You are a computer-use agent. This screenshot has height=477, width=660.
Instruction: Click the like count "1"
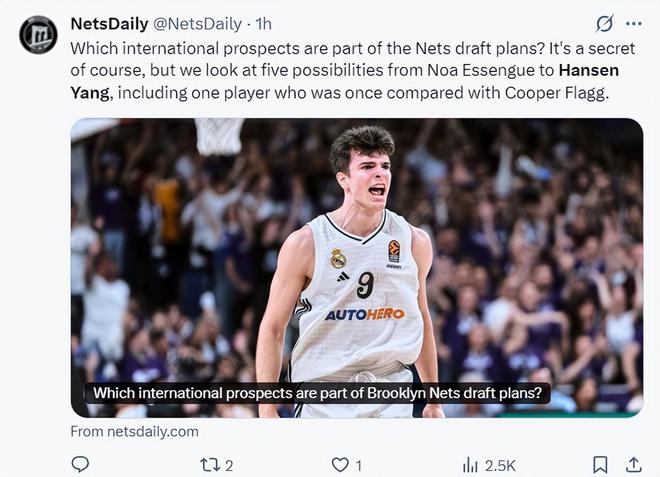pos(359,465)
